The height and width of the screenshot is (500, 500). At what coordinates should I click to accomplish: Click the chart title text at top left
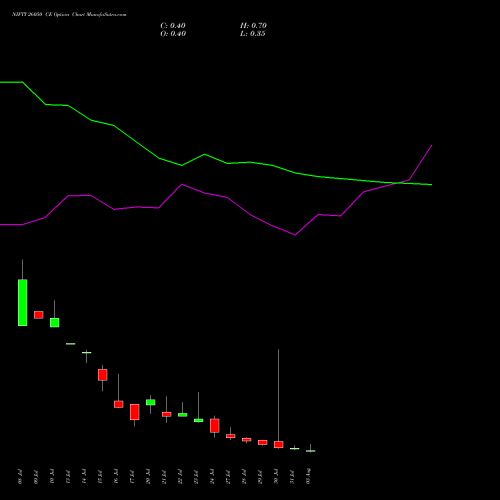[69, 15]
